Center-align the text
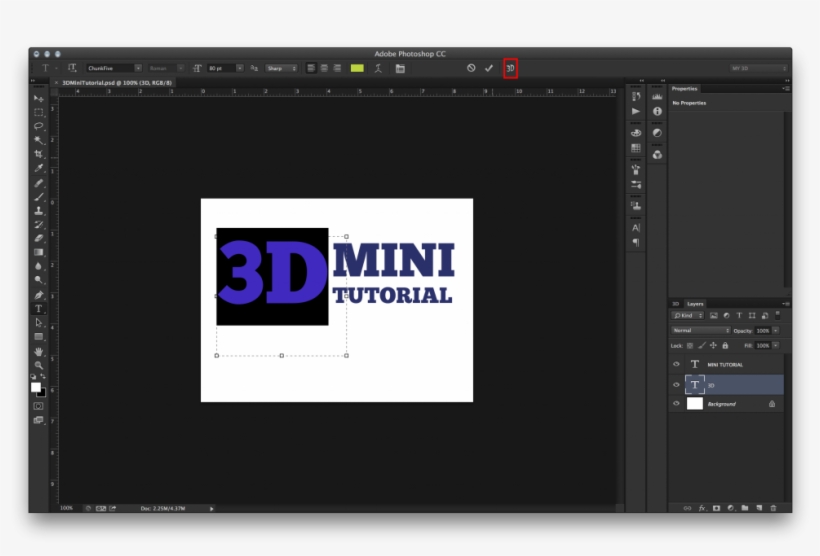 pyautogui.click(x=324, y=69)
